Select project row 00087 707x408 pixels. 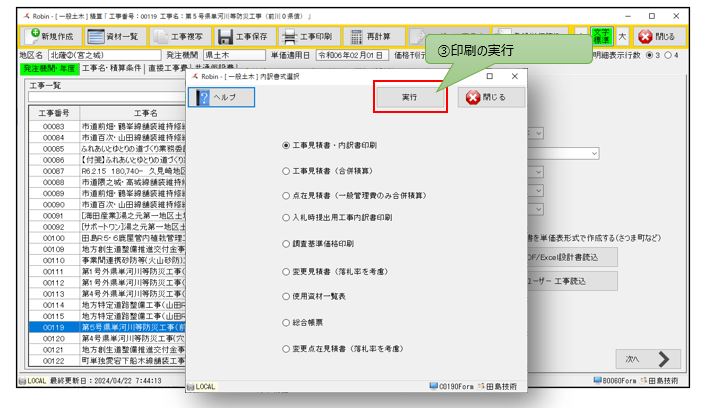tap(107, 171)
